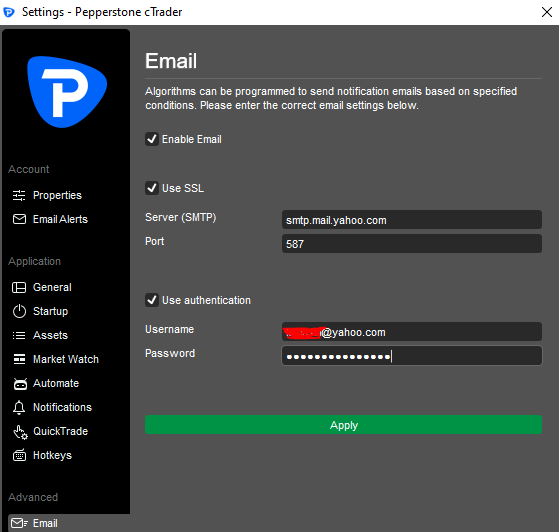
Task: Click the Server (SMTP) input field
Action: (x=412, y=220)
